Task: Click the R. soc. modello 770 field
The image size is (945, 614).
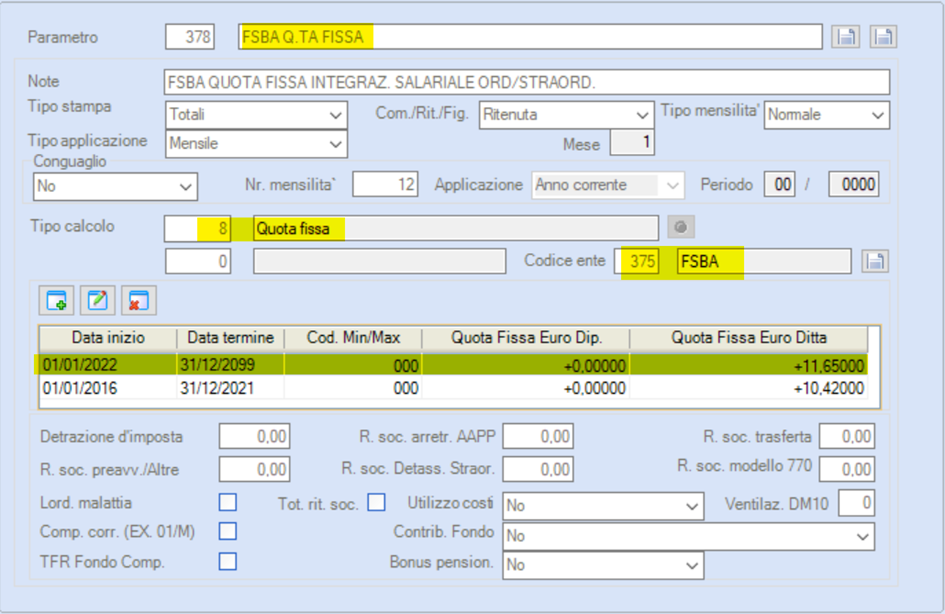Action: click(x=847, y=469)
